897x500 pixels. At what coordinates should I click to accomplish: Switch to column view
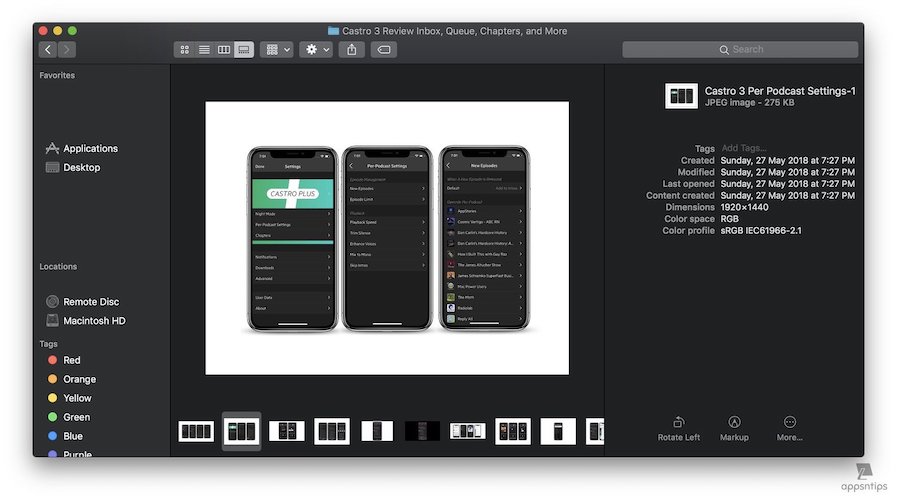point(224,49)
